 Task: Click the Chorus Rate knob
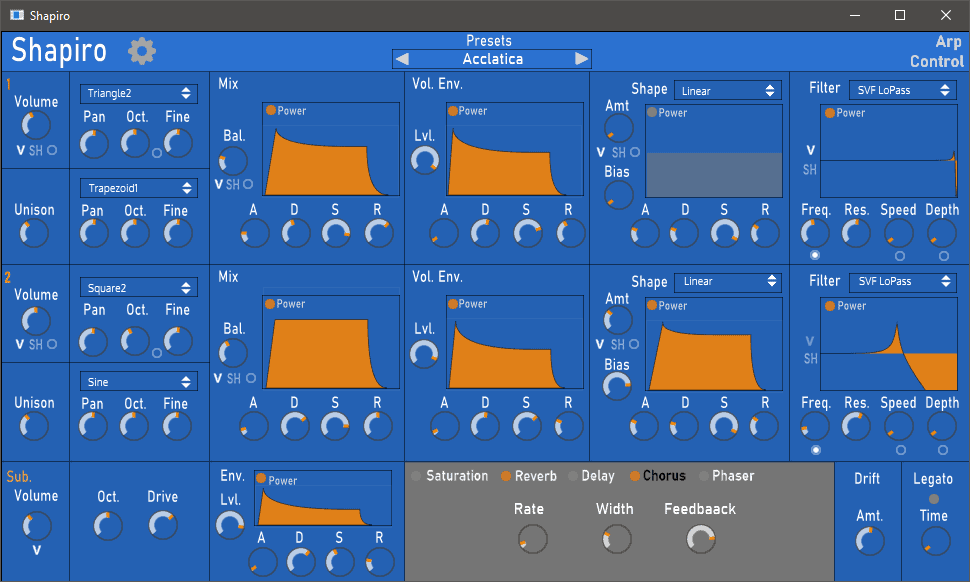[533, 539]
